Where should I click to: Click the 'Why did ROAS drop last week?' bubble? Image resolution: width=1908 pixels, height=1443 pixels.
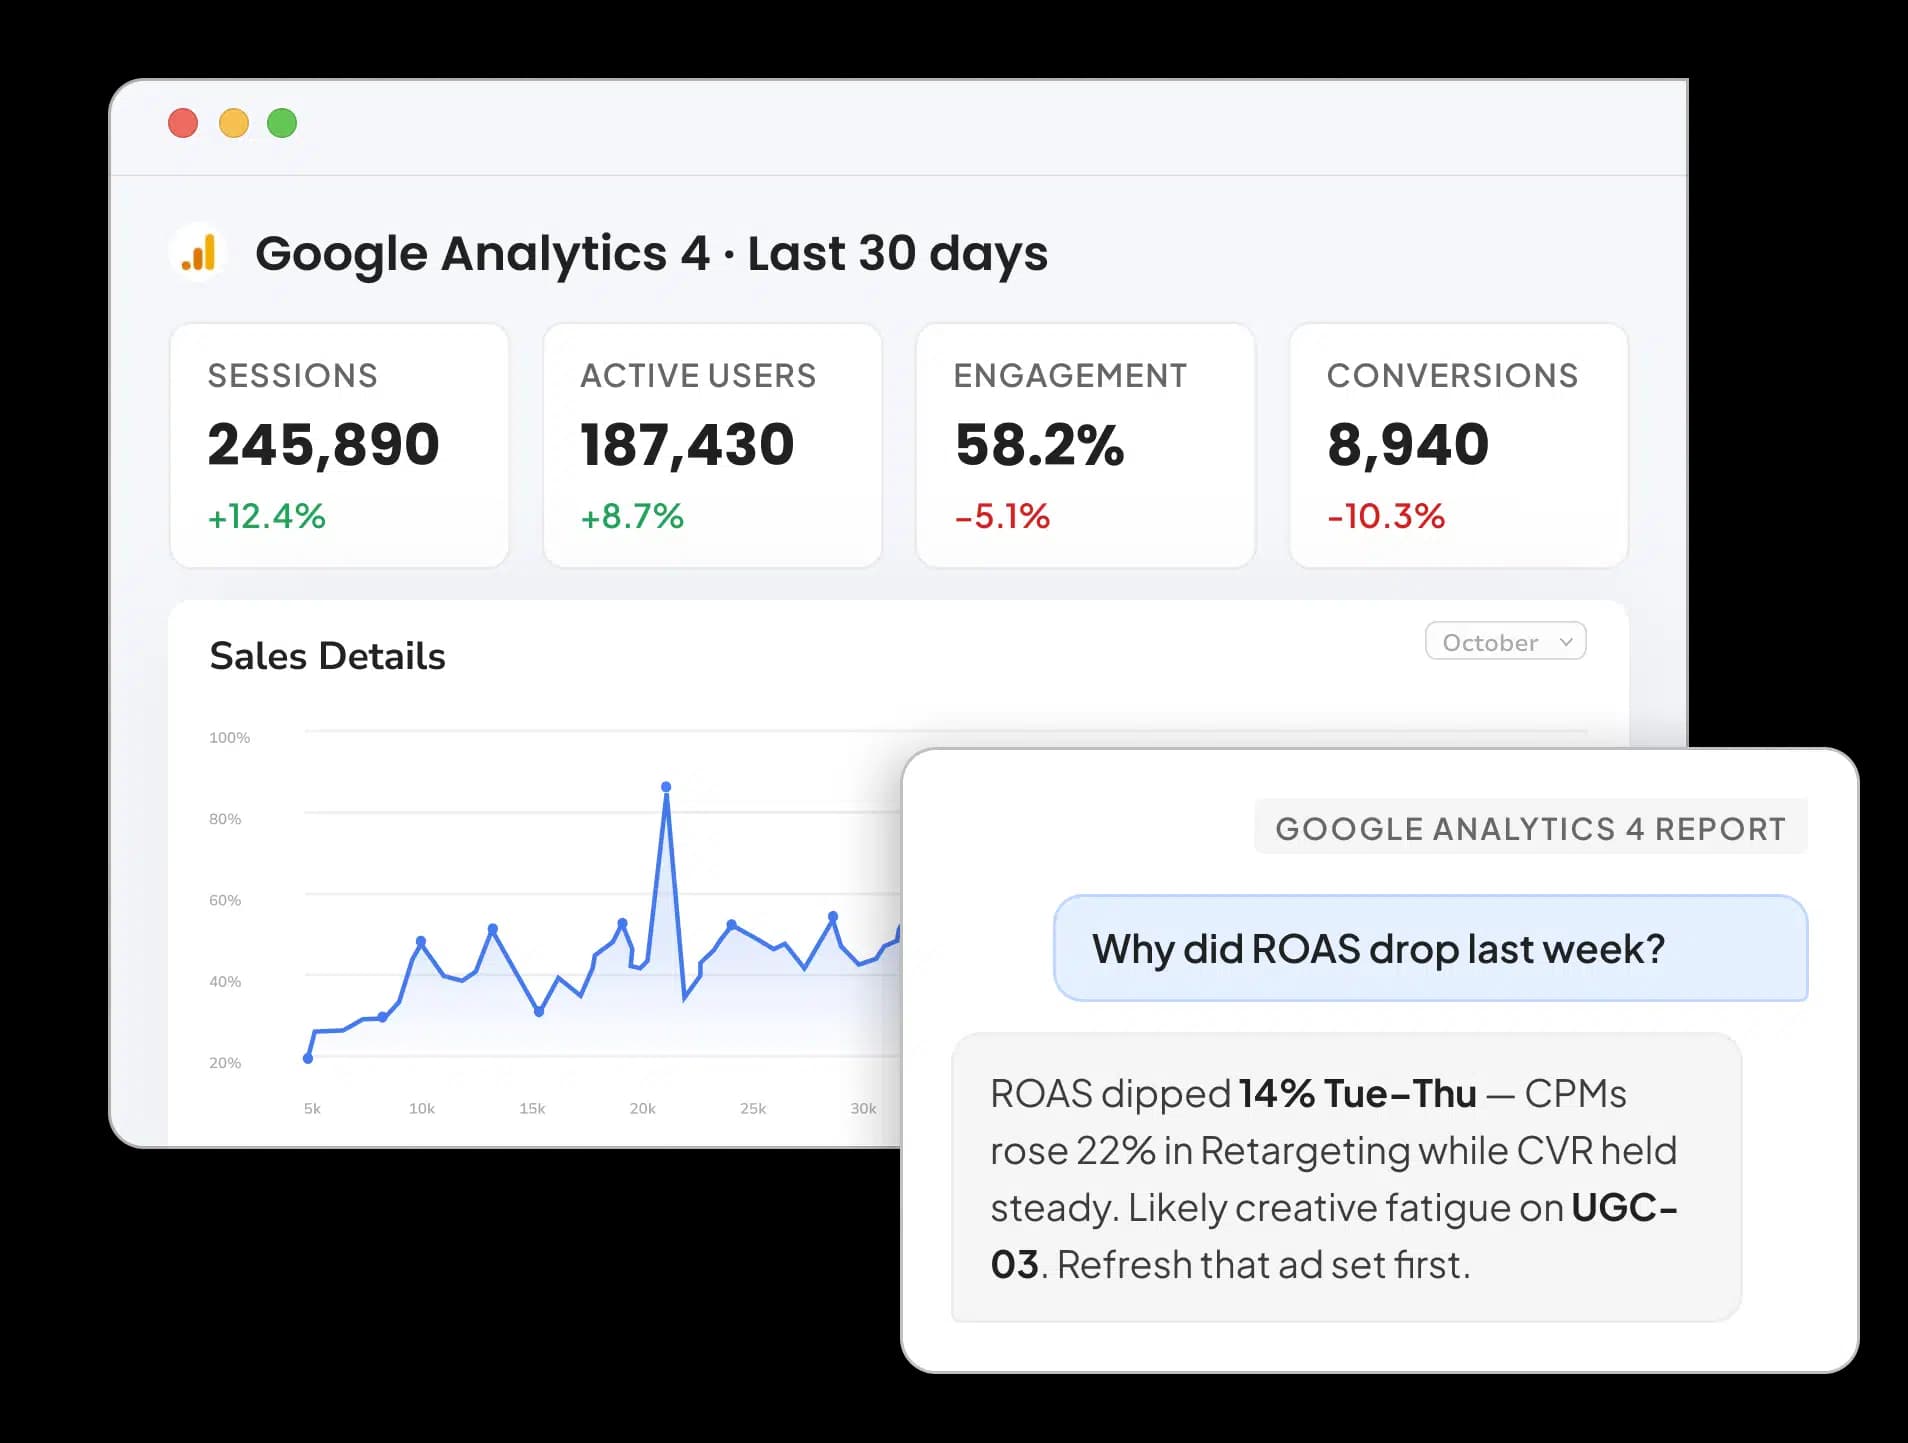click(x=1430, y=948)
